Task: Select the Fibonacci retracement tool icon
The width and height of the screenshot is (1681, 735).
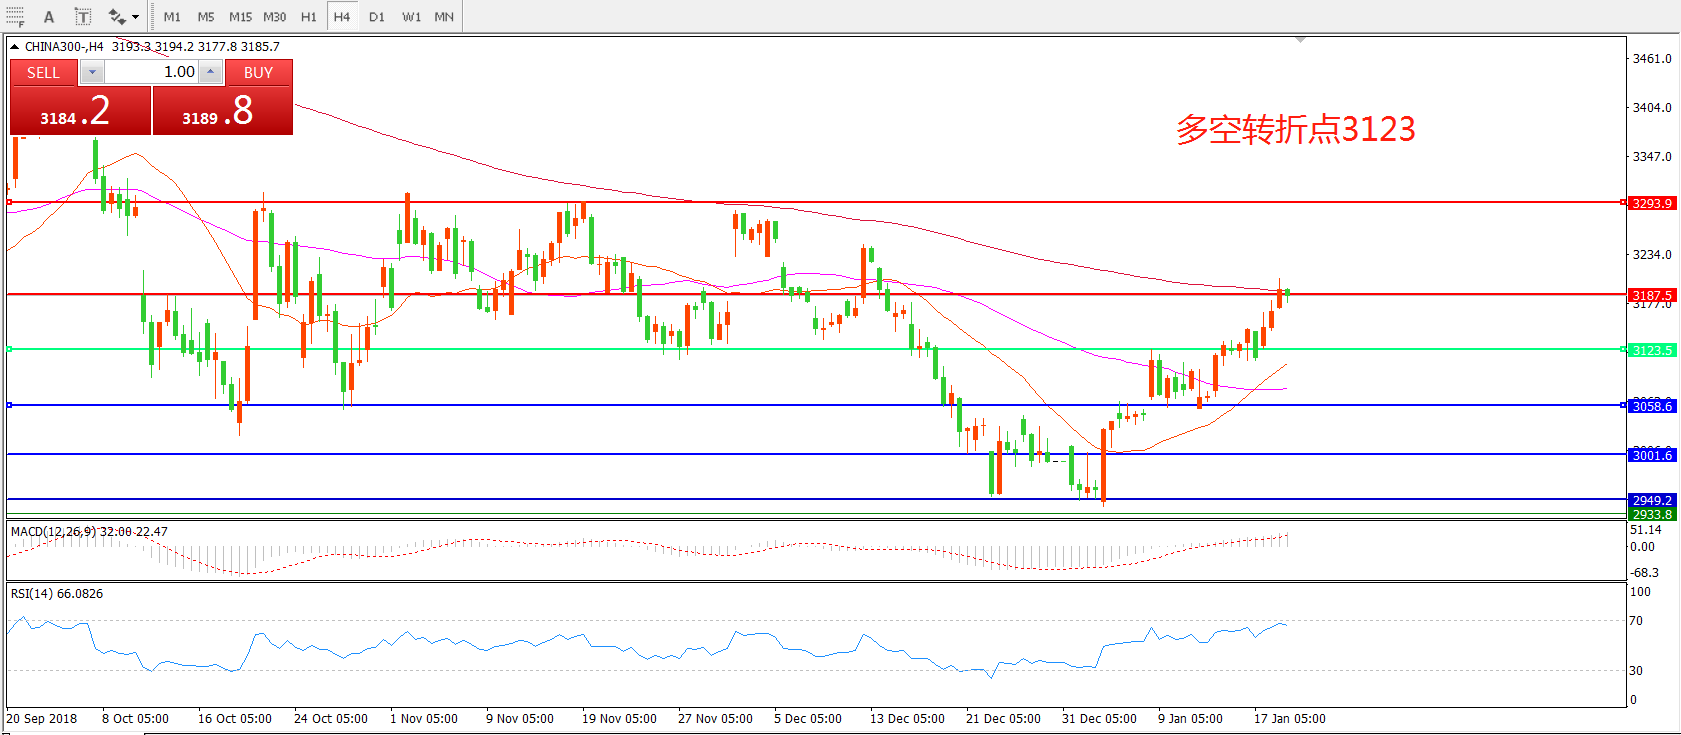Action: tap(15, 16)
